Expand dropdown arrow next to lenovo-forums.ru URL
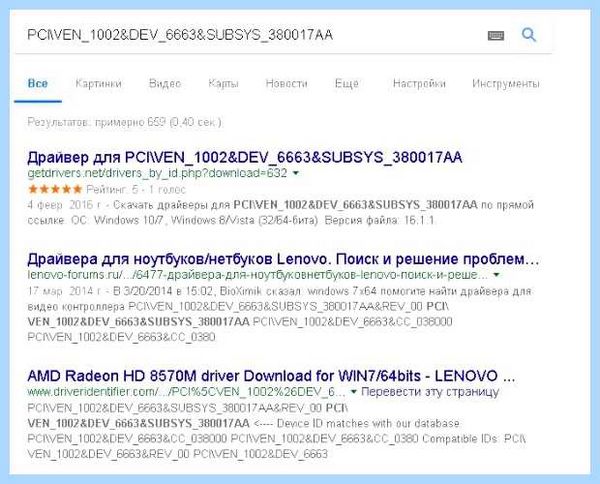Screen dimensions: 600x484 [496, 275]
